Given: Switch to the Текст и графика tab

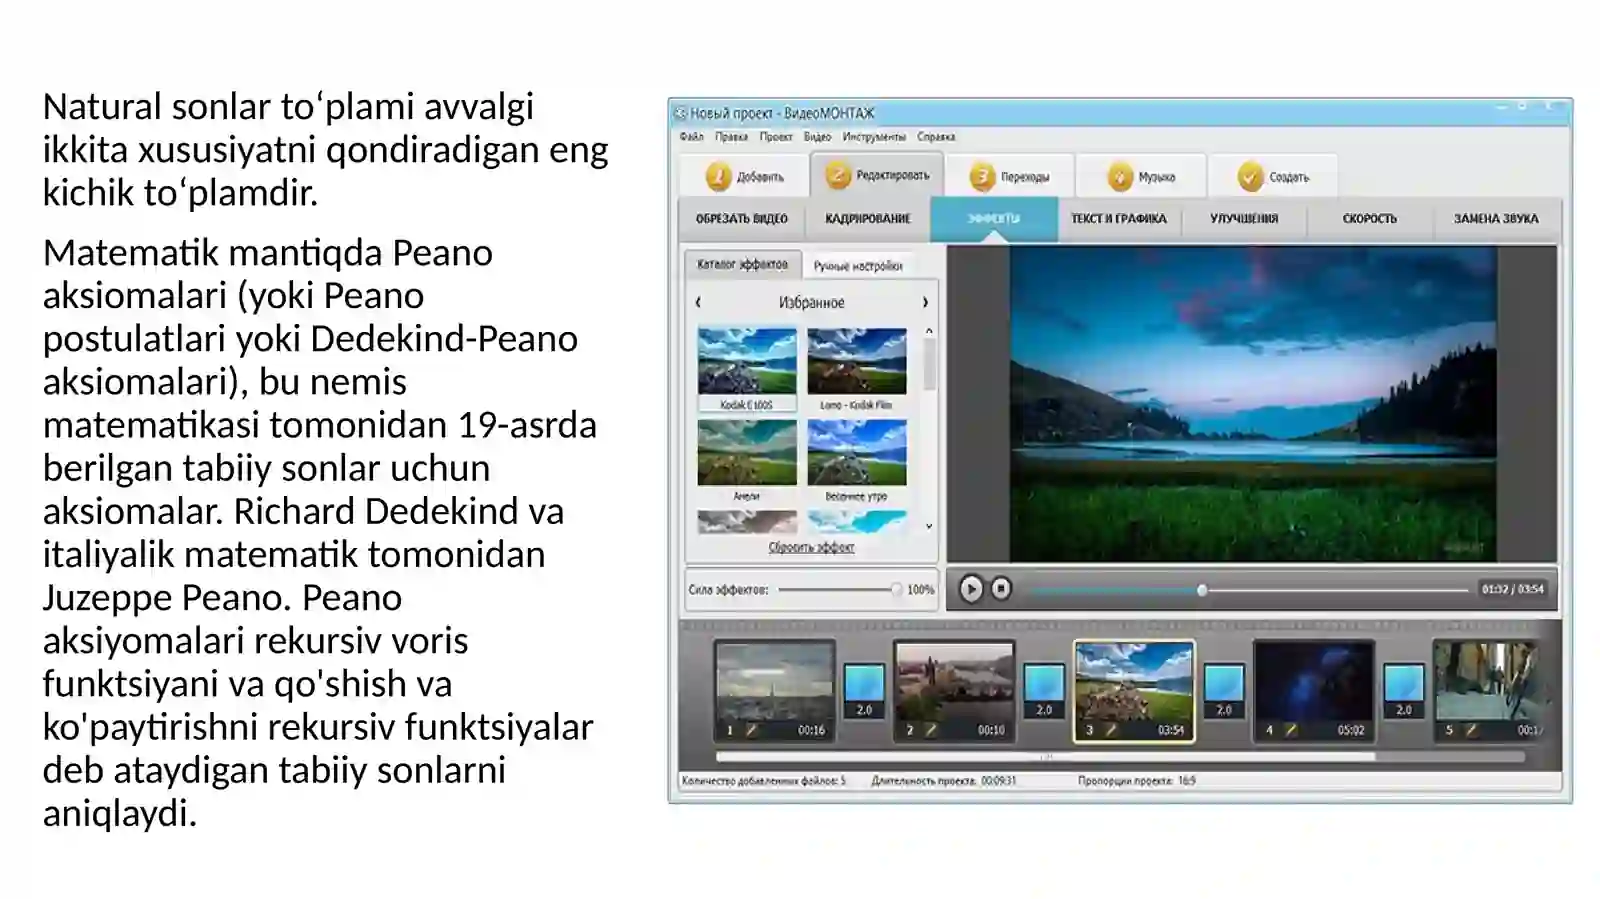Looking at the screenshot, I should (x=1119, y=219).
